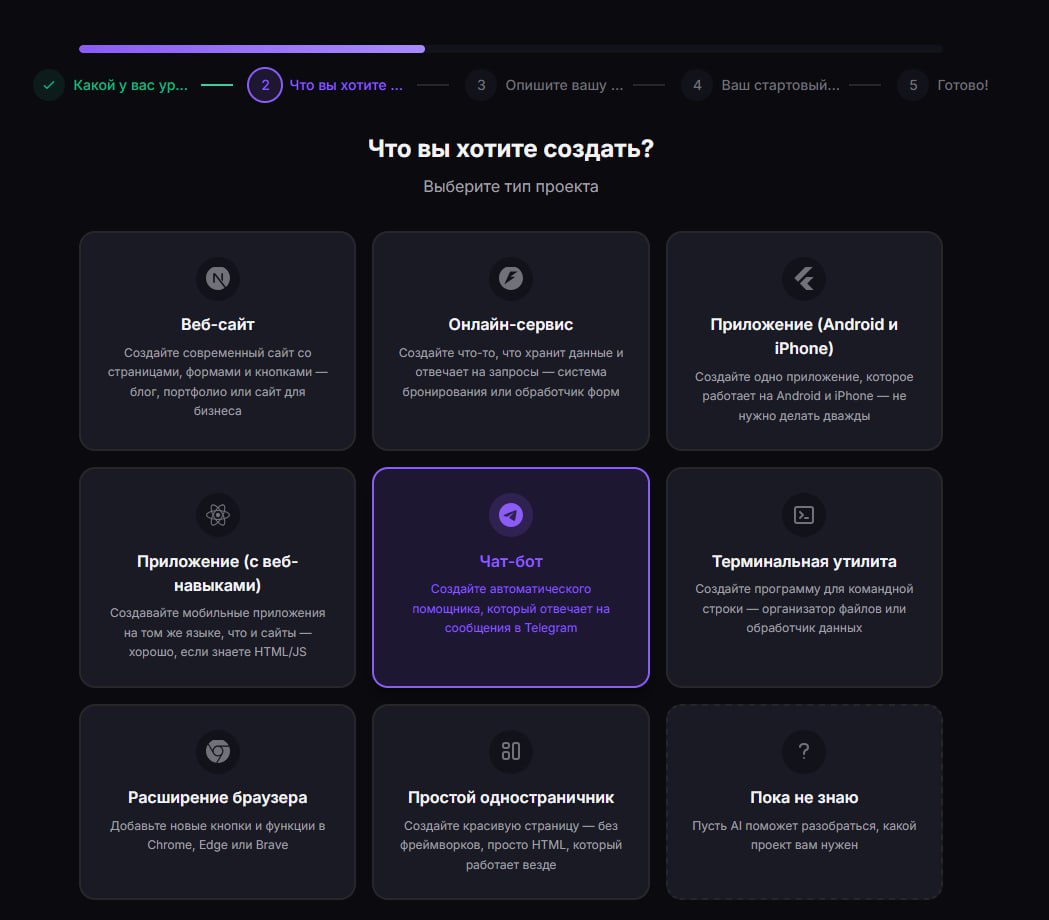Click the Next.js icon on Веб-сайт card

(x=217, y=278)
